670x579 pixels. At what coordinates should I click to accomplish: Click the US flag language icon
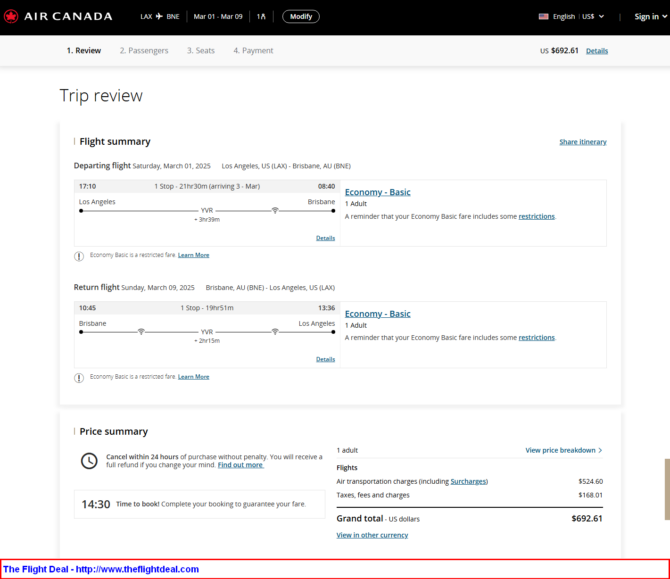544,17
